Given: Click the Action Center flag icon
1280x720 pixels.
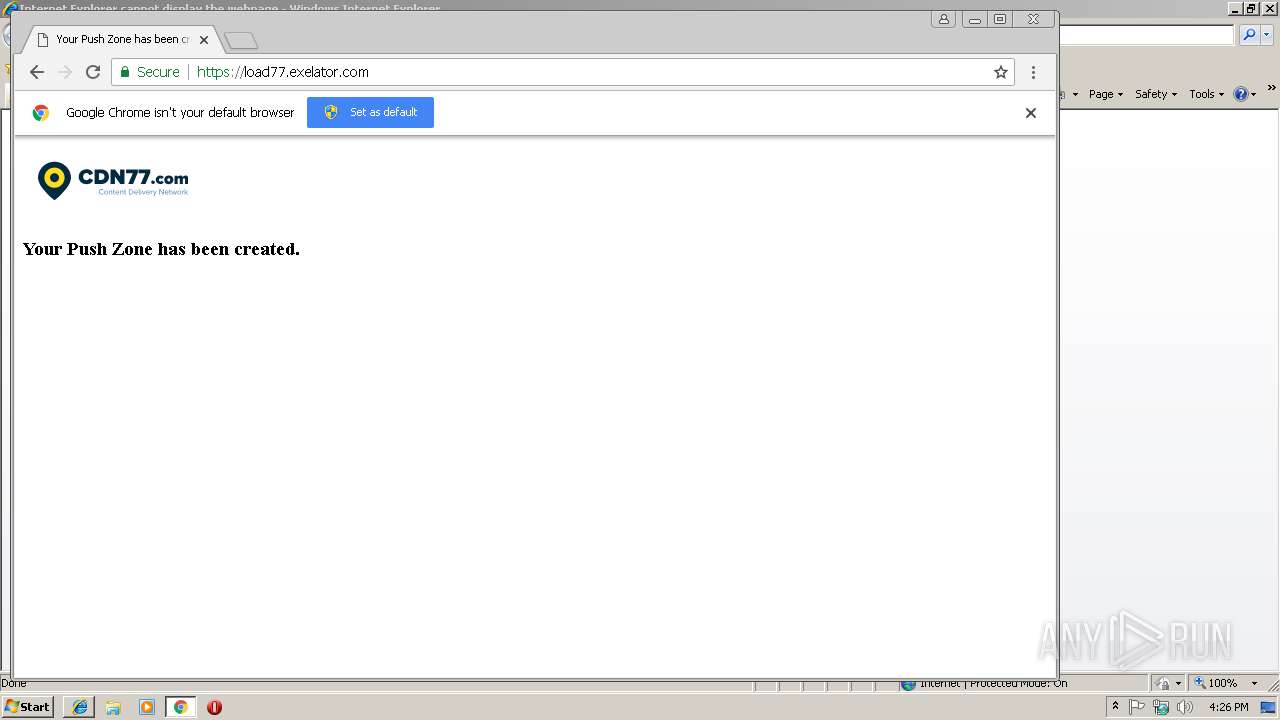Looking at the screenshot, I should (1137, 707).
